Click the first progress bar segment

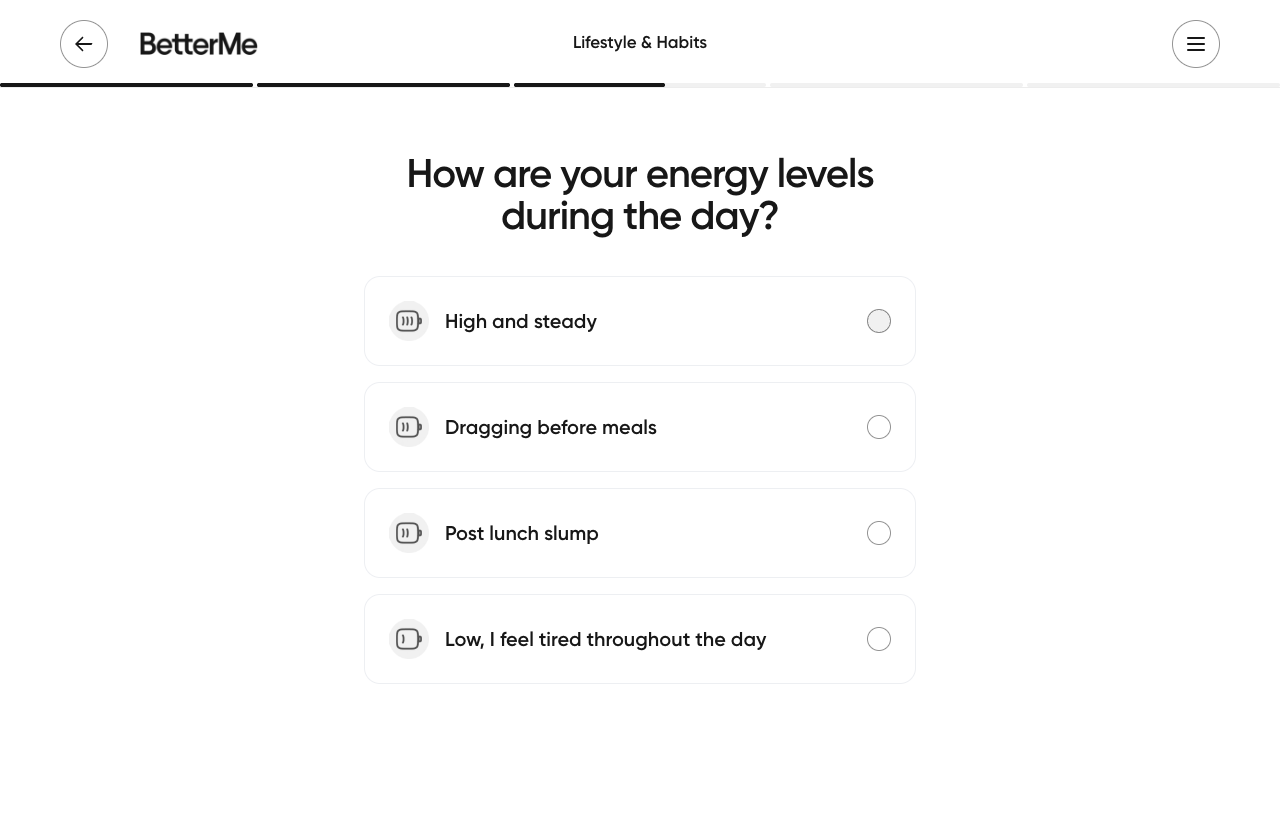[126, 85]
